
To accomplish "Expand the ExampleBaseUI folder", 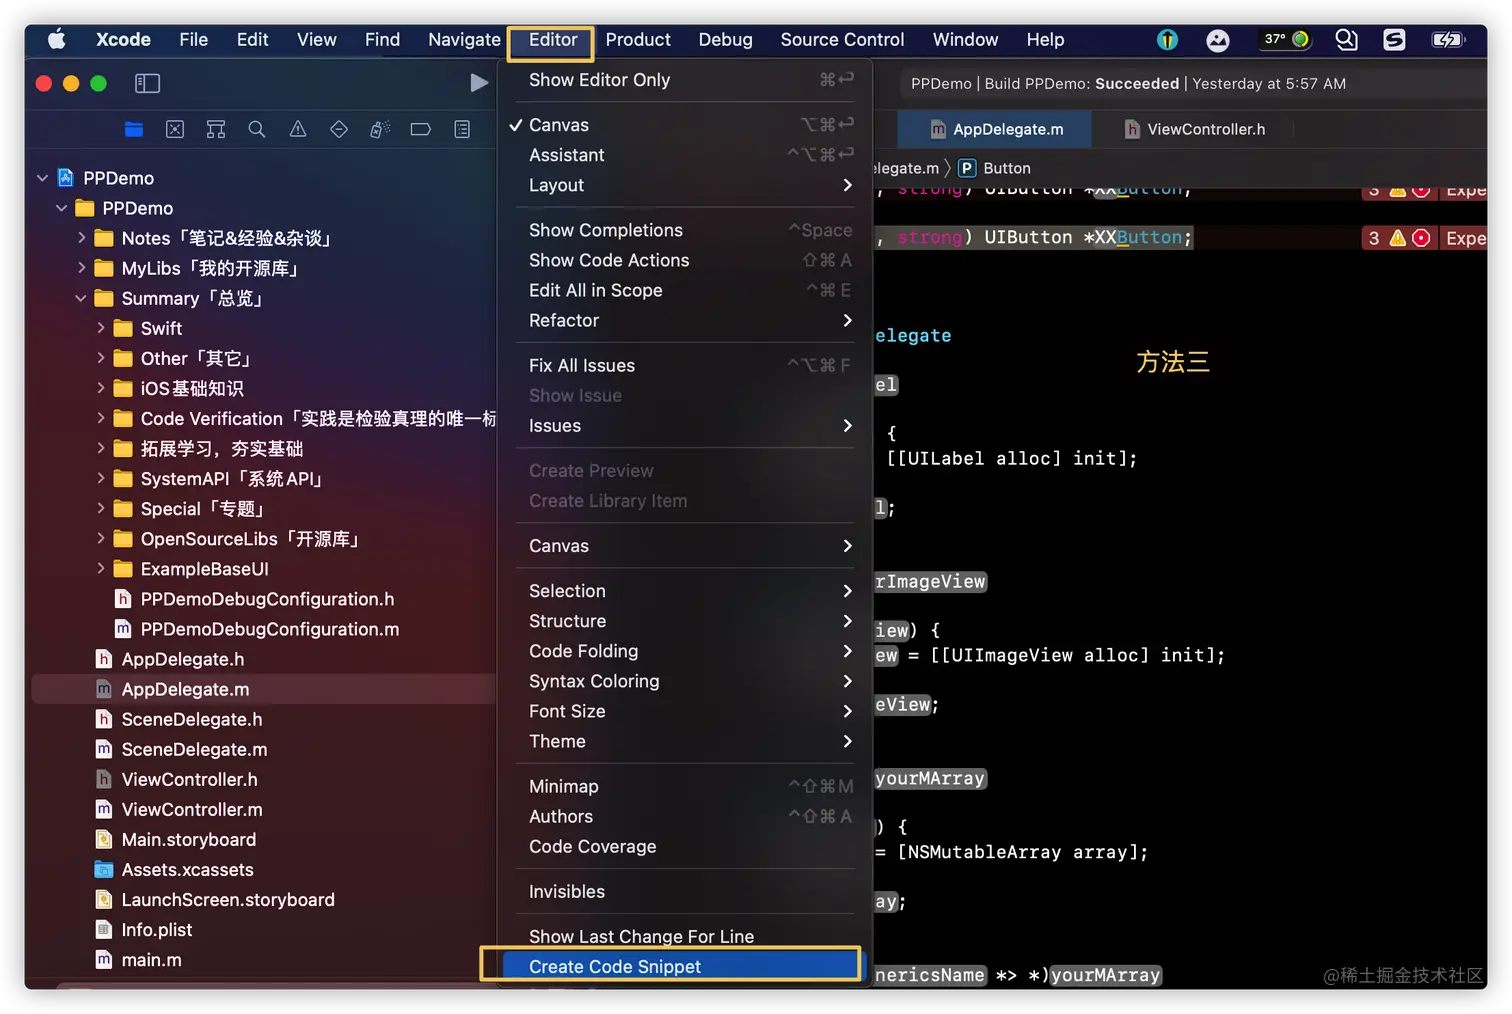I will [101, 568].
